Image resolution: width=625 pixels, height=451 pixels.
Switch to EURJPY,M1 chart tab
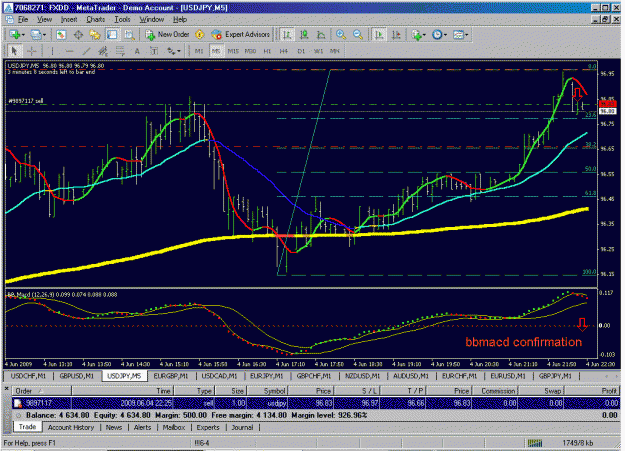pyautogui.click(x=266, y=376)
